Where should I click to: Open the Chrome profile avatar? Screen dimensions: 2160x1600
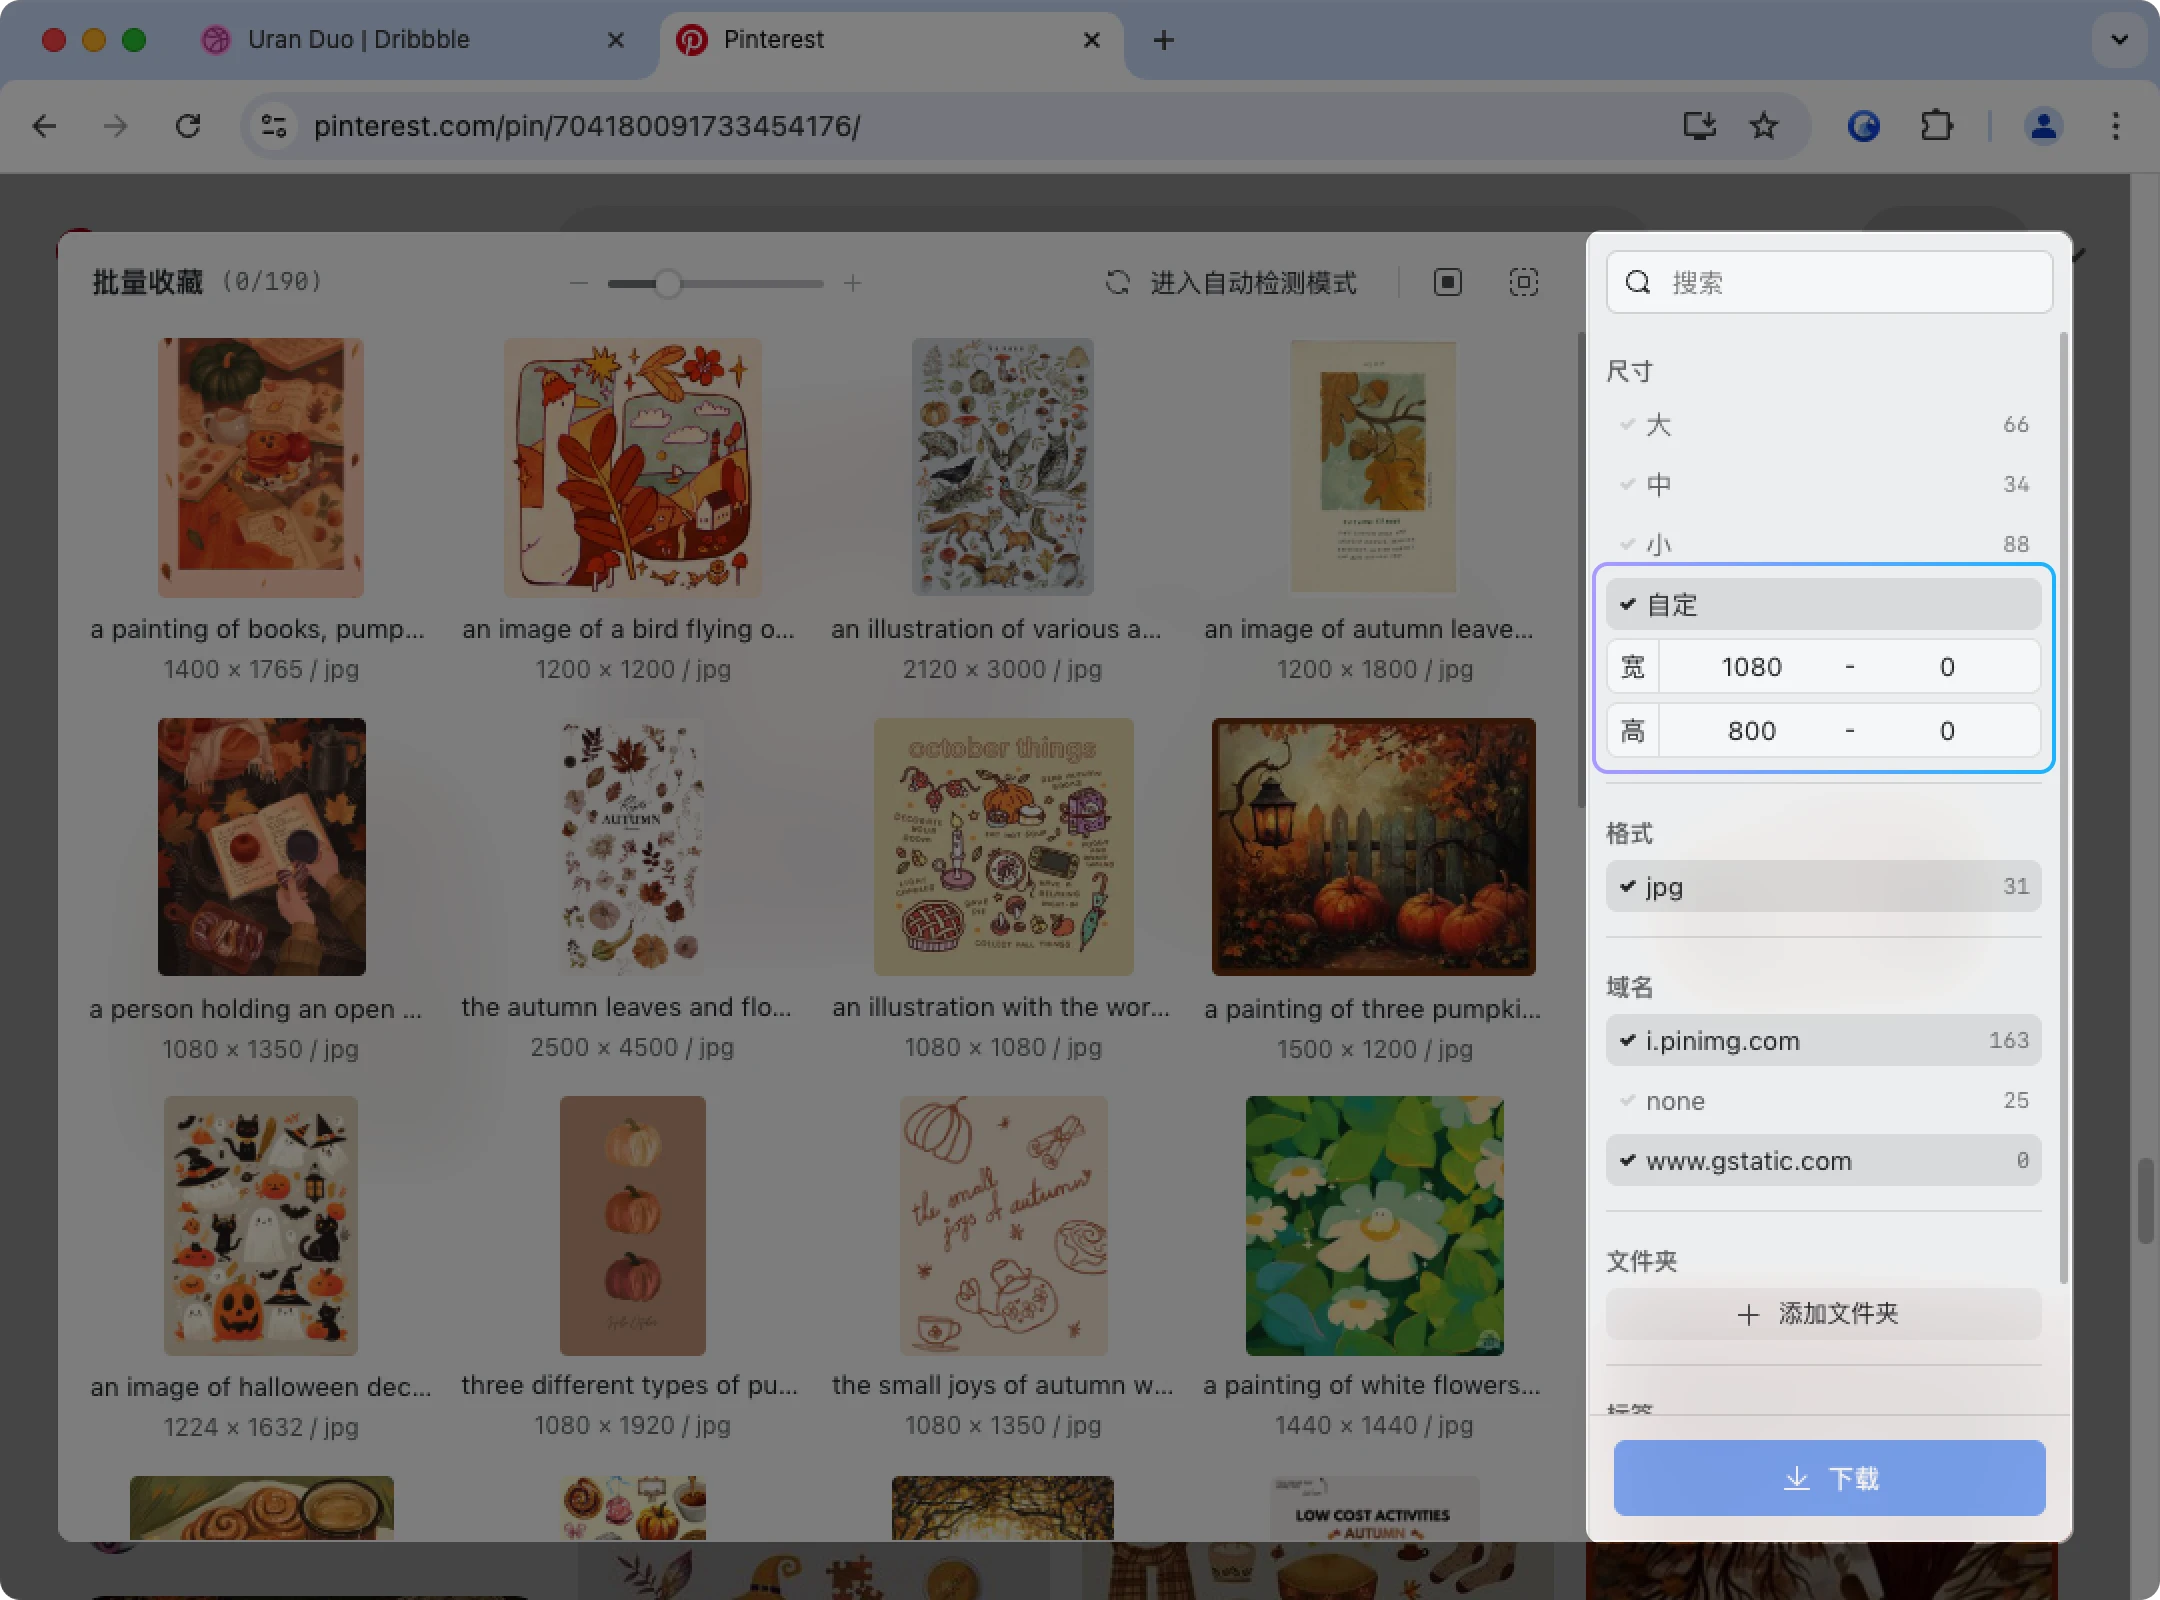(x=2044, y=126)
